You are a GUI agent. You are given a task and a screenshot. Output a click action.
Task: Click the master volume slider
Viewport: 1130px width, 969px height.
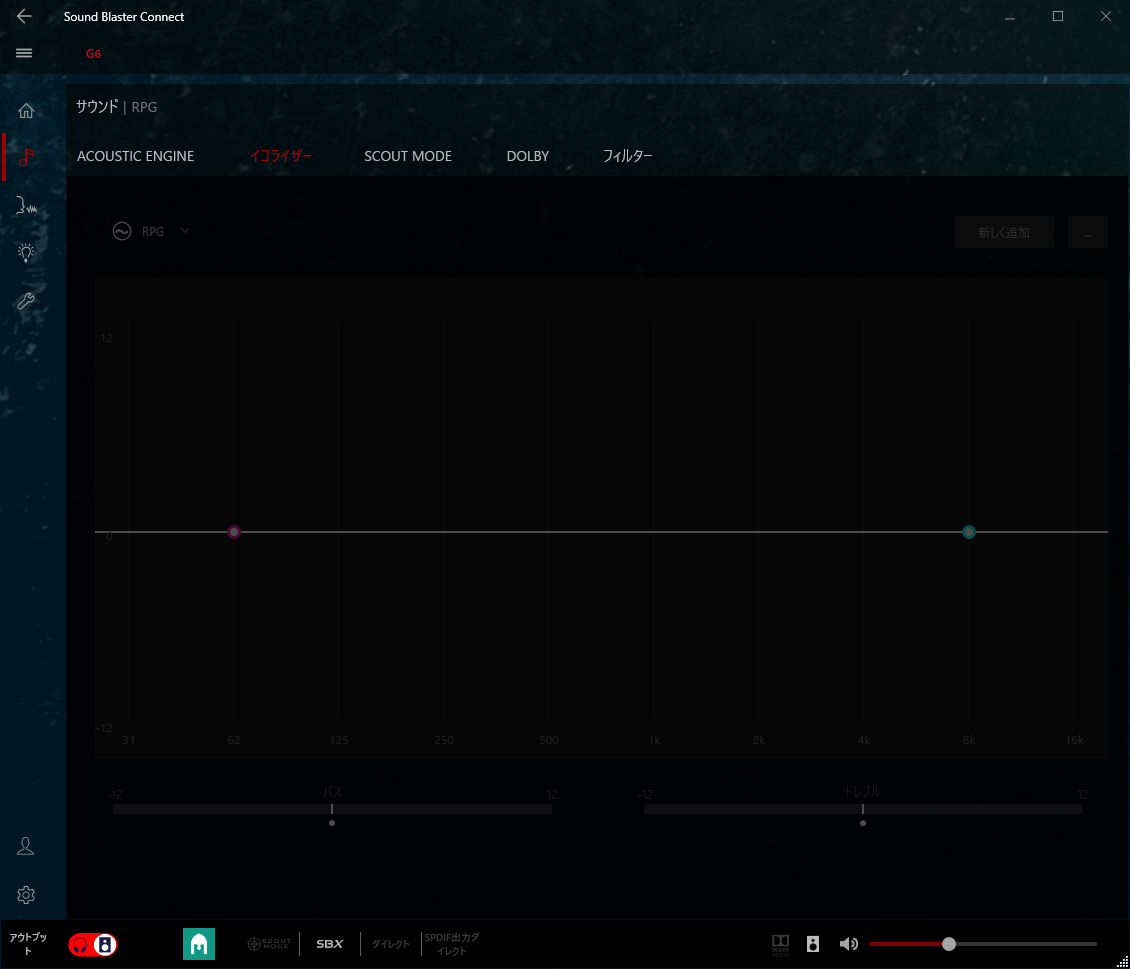point(983,944)
